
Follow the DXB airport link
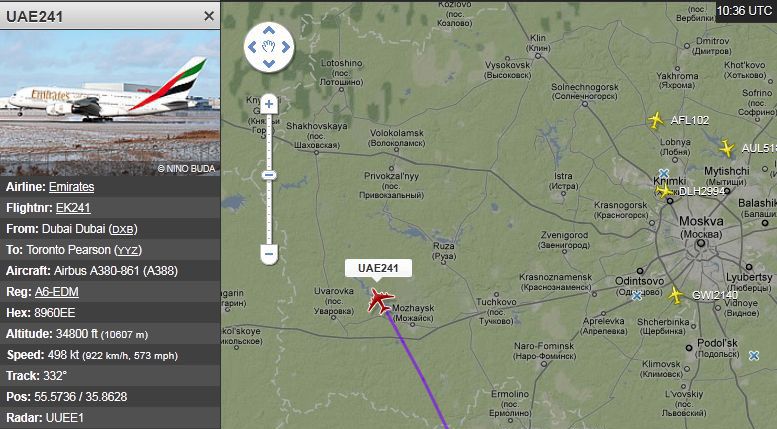coord(123,229)
